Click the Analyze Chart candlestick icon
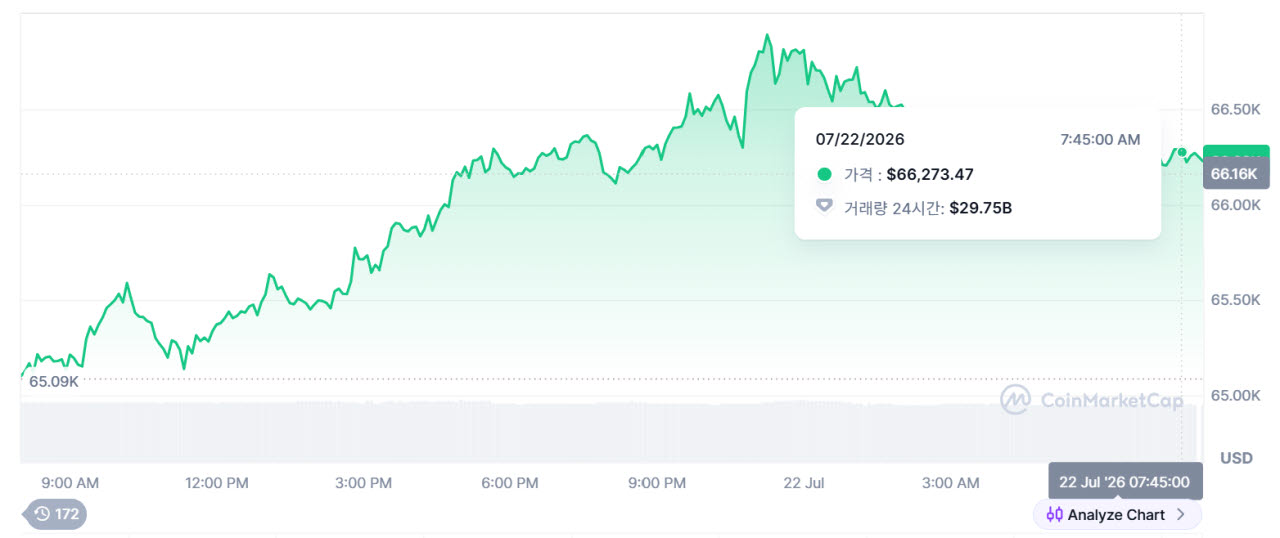 coord(1054,515)
